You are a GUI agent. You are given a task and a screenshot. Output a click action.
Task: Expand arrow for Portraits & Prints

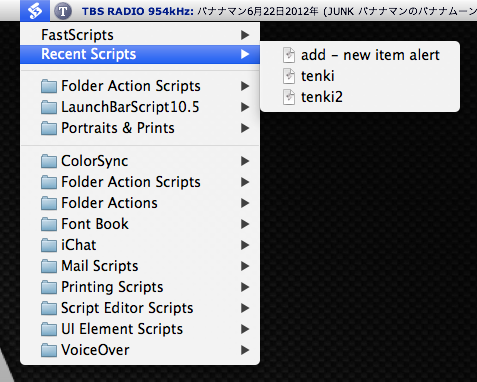point(245,128)
